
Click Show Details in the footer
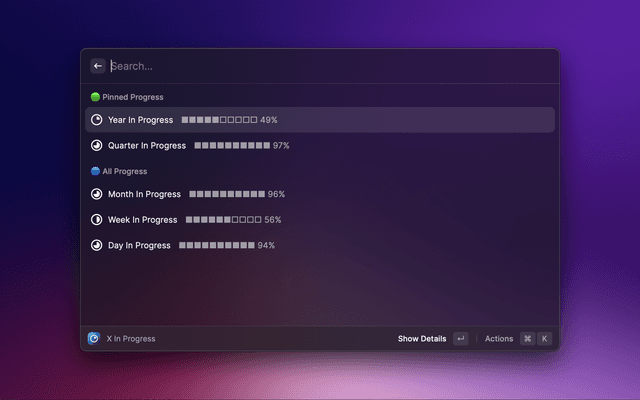point(421,339)
